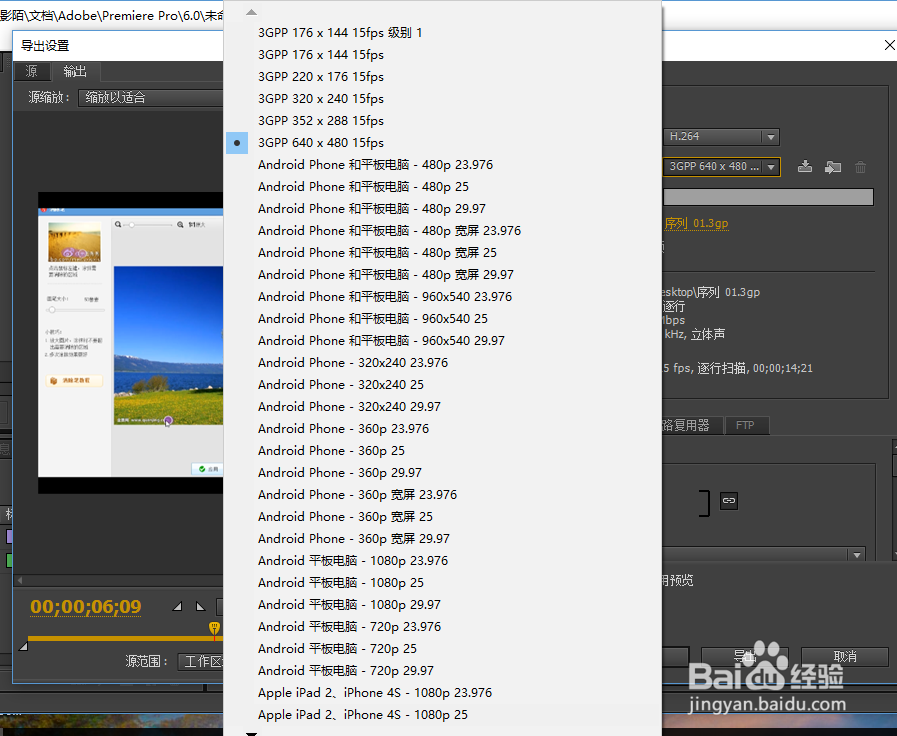Open the H.264 format dropdown

[x=721, y=137]
